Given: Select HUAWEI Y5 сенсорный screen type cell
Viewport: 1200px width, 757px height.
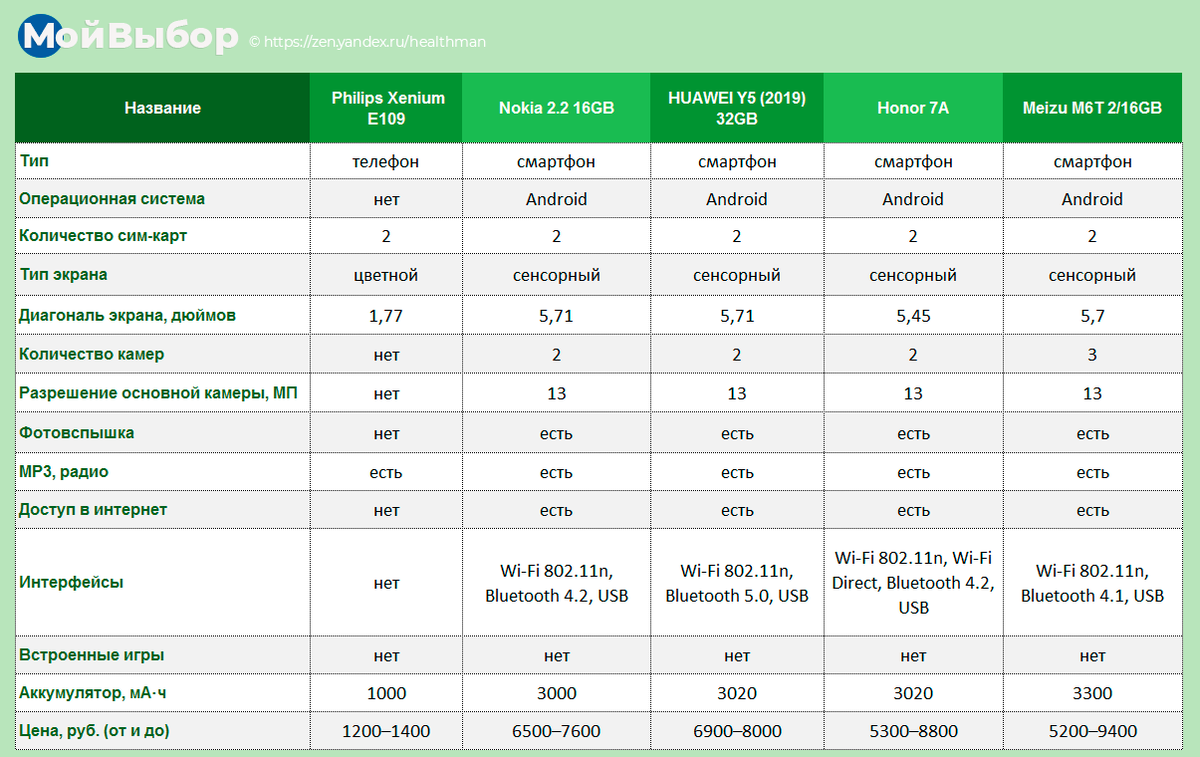Looking at the screenshot, I should [x=737, y=275].
